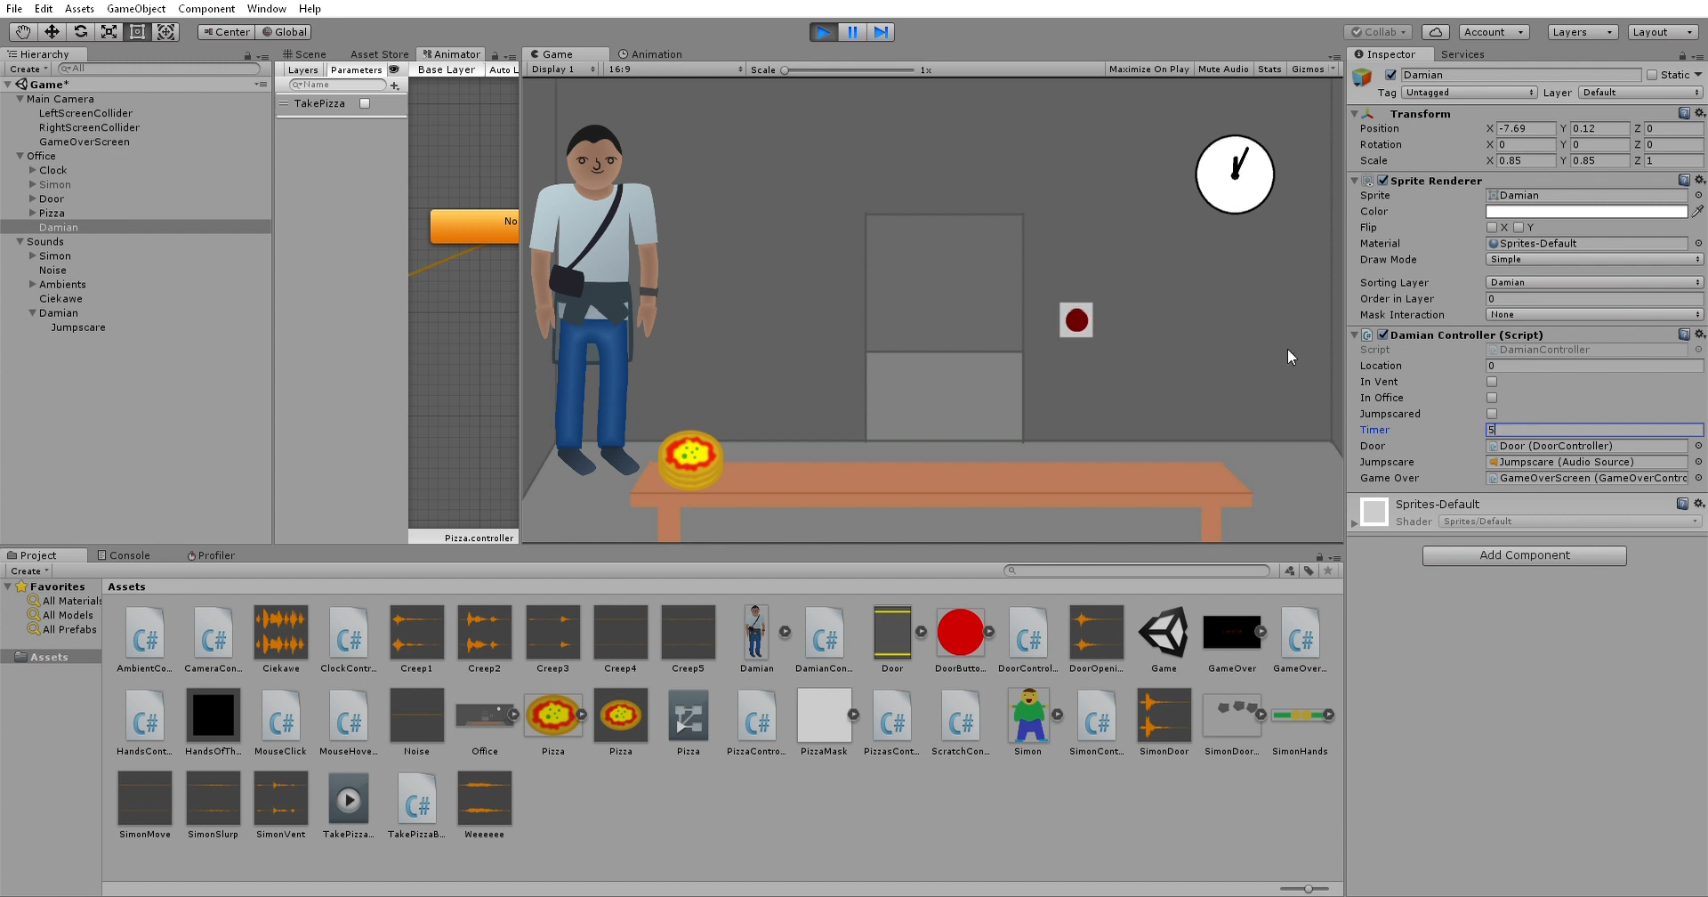The height and width of the screenshot is (897, 1708).
Task: Open the GameObject menu
Action: tap(136, 8)
